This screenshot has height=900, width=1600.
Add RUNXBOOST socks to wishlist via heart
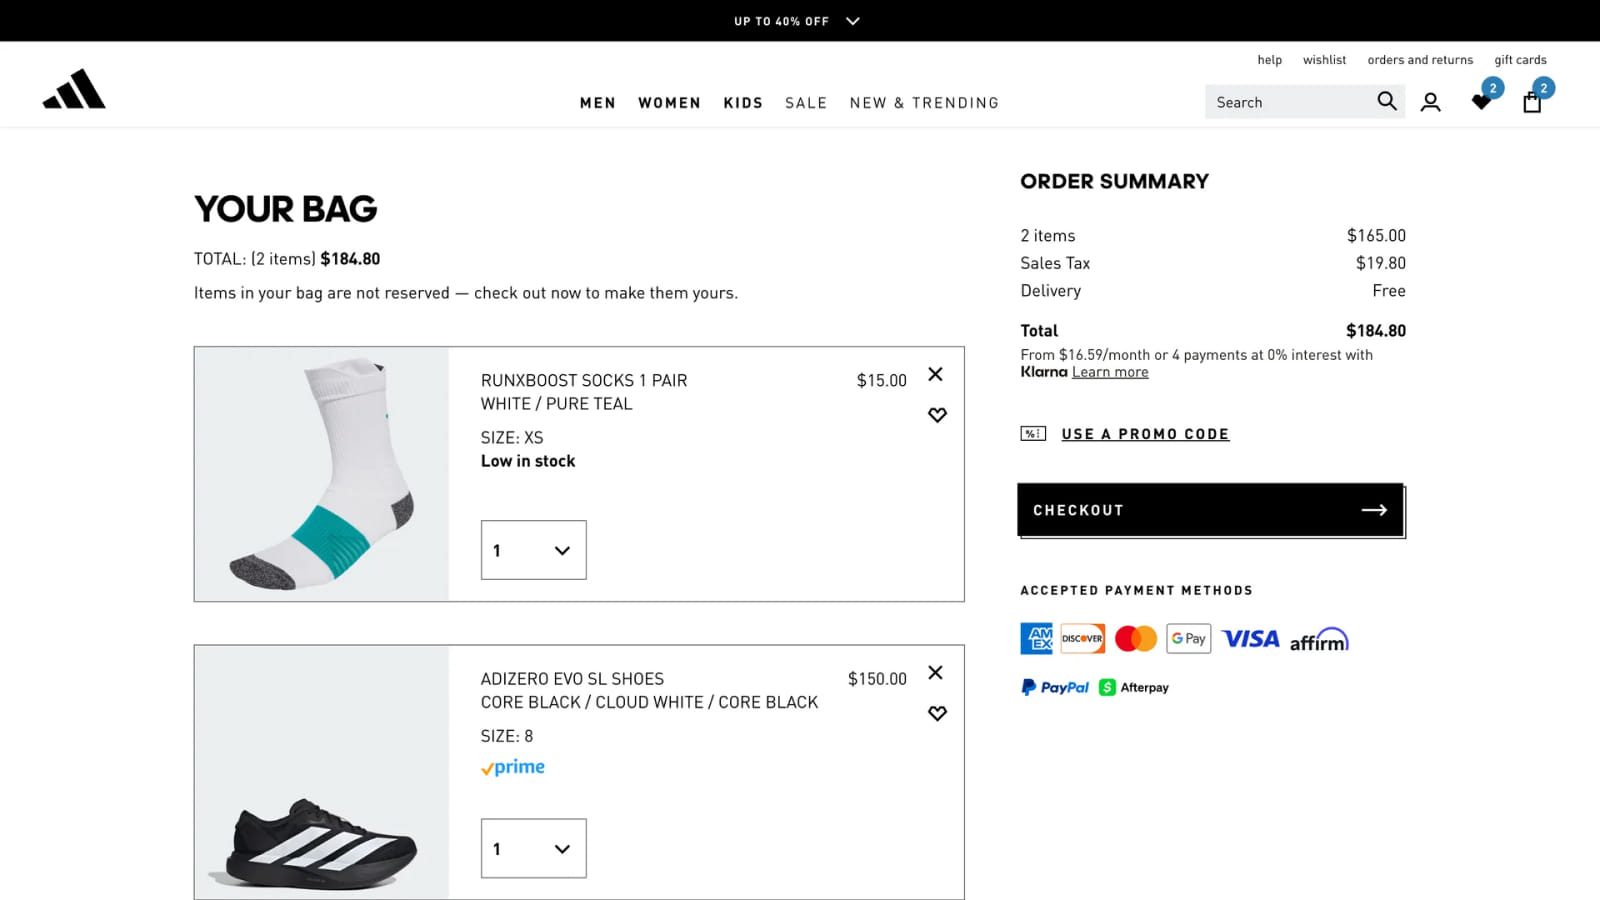coord(936,414)
